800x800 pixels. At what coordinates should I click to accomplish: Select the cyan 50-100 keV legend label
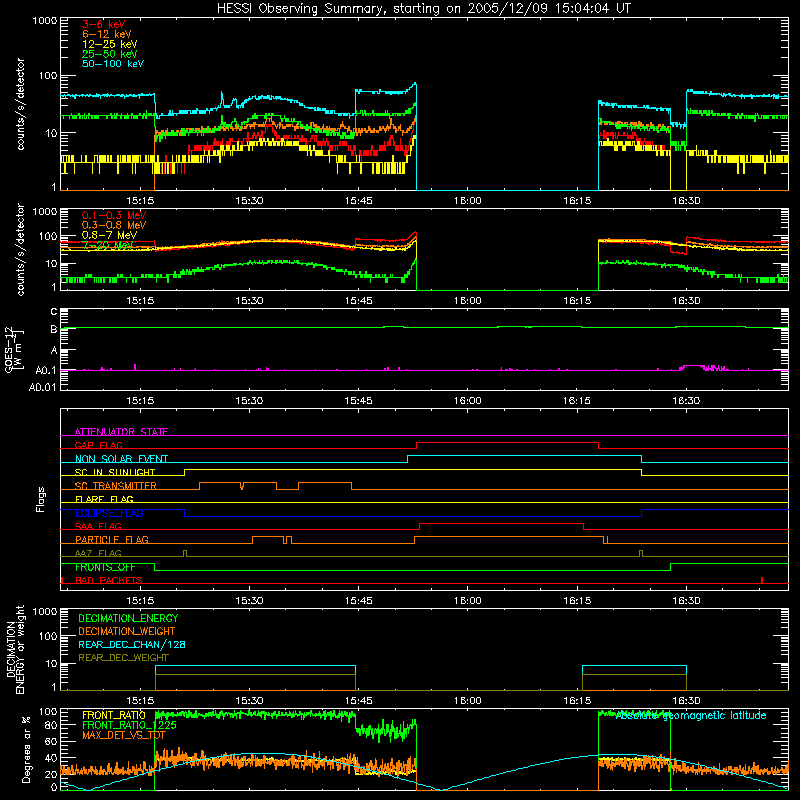[113, 64]
